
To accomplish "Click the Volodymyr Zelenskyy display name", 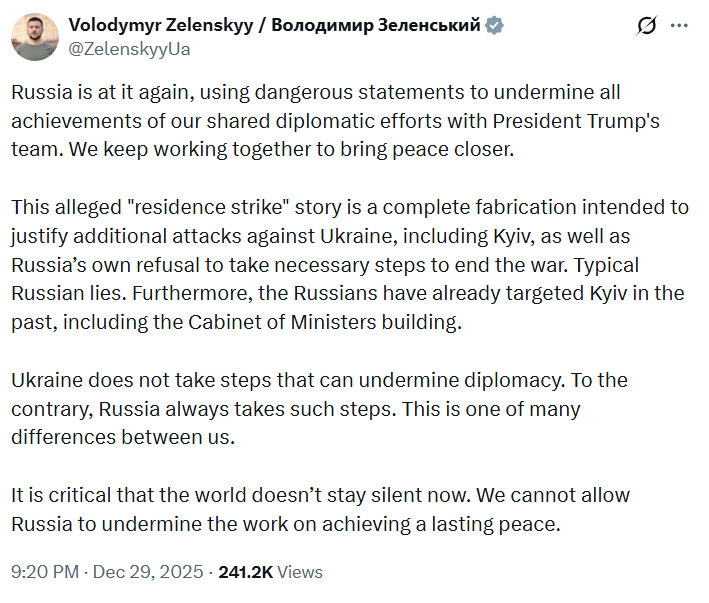I will point(165,25).
